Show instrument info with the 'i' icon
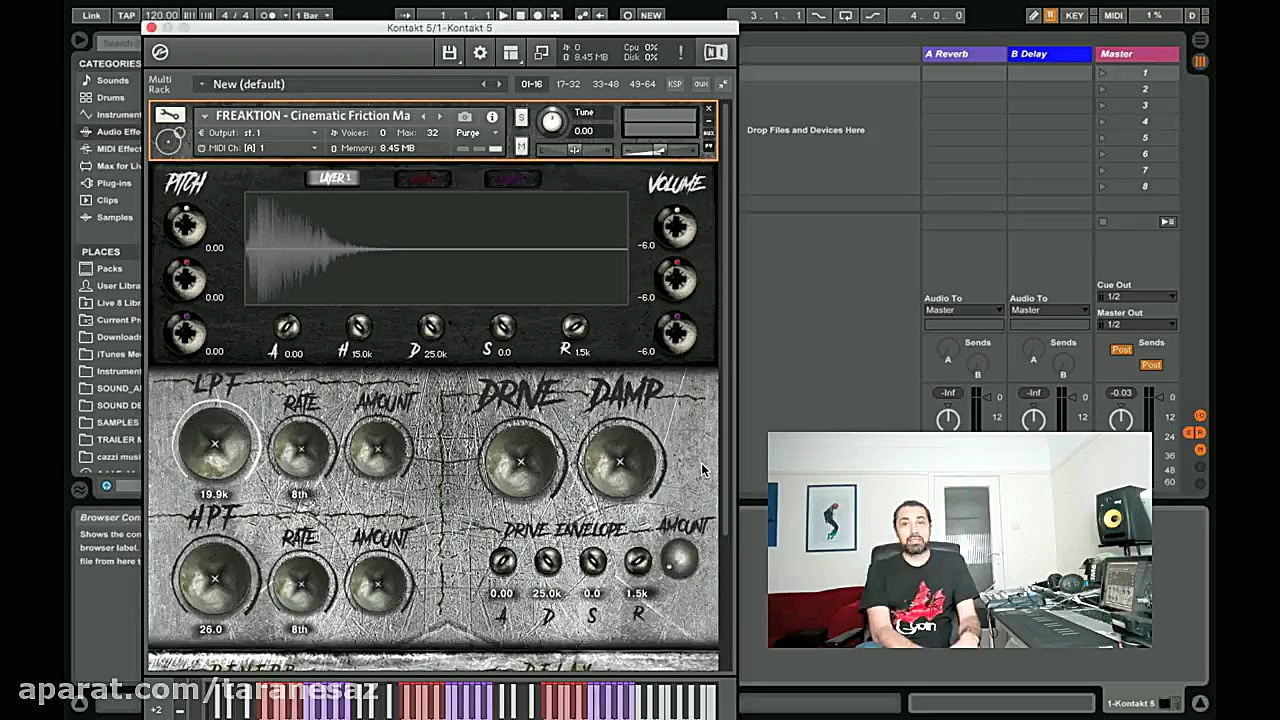Viewport: 1280px width, 720px height. (492, 117)
